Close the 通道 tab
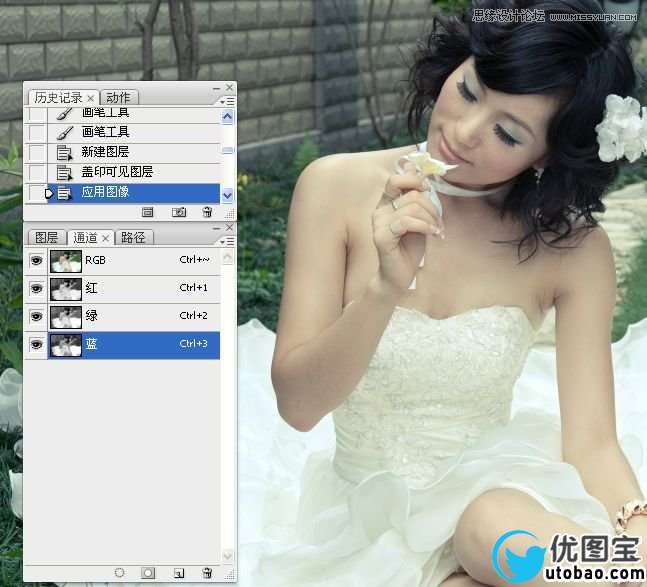This screenshot has width=647, height=587. coord(106,238)
